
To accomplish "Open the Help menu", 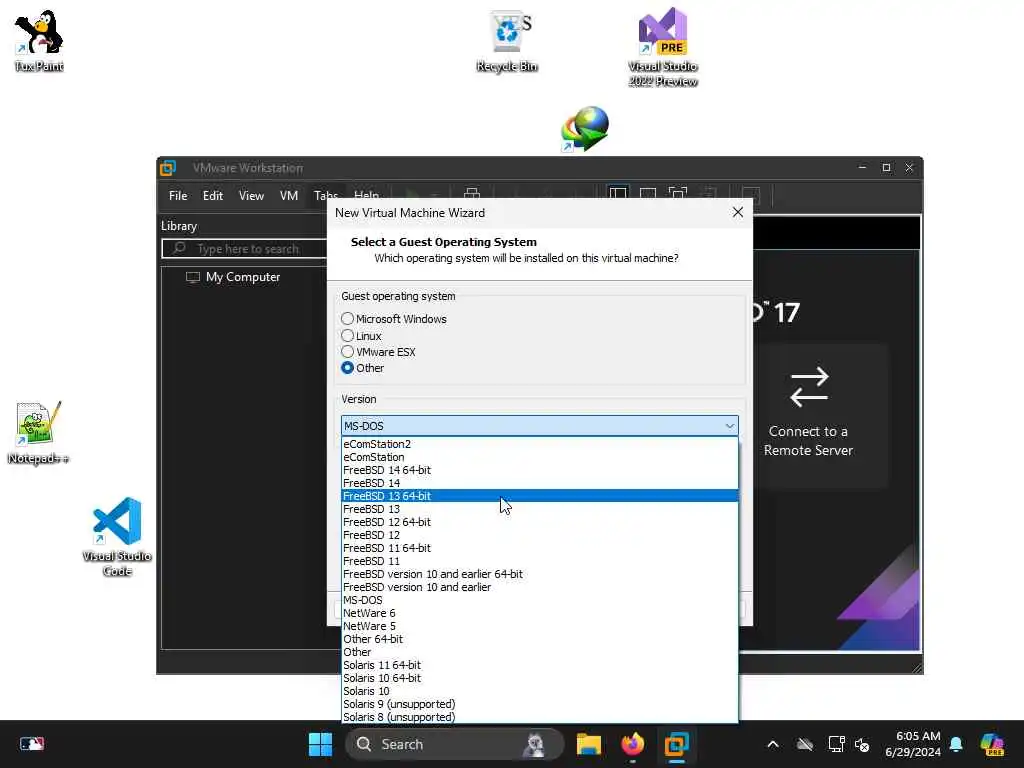I will (x=366, y=195).
